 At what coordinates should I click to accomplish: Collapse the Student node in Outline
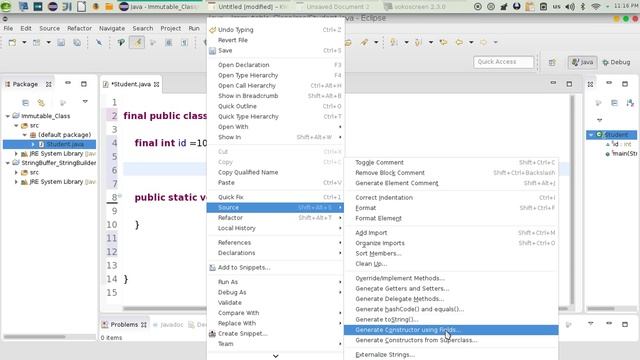(x=591, y=135)
